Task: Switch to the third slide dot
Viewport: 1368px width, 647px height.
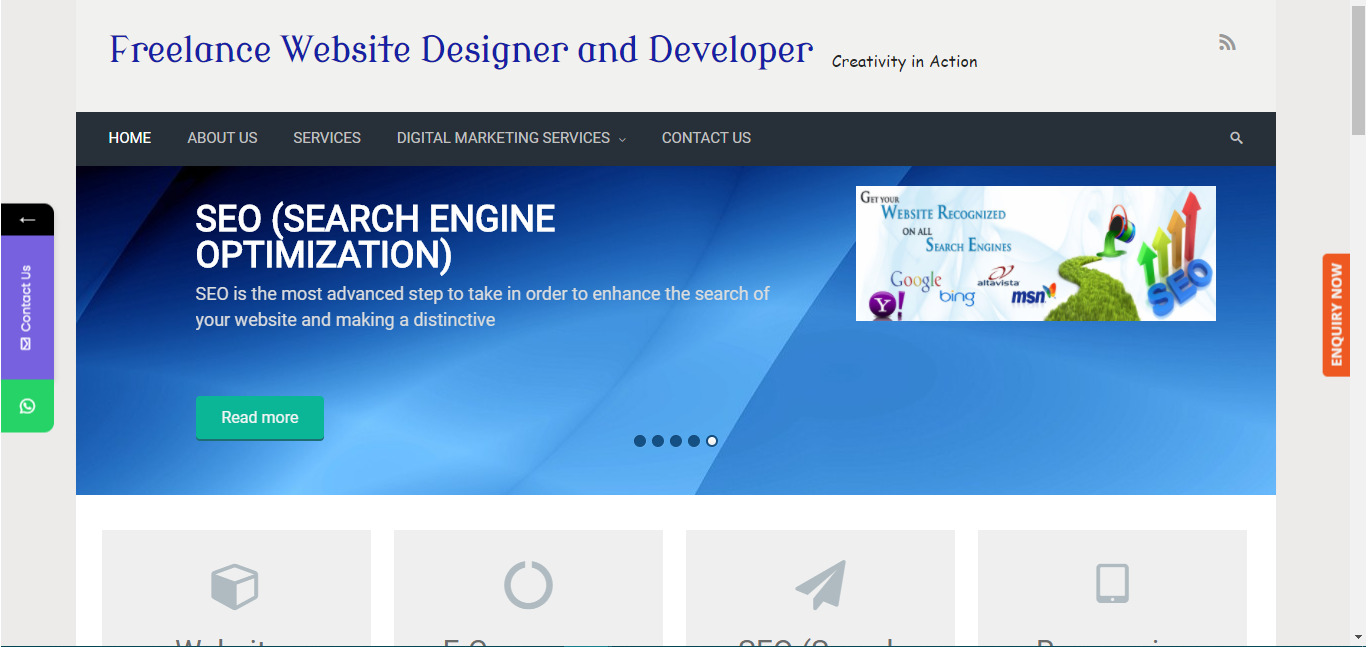Action: (x=676, y=440)
